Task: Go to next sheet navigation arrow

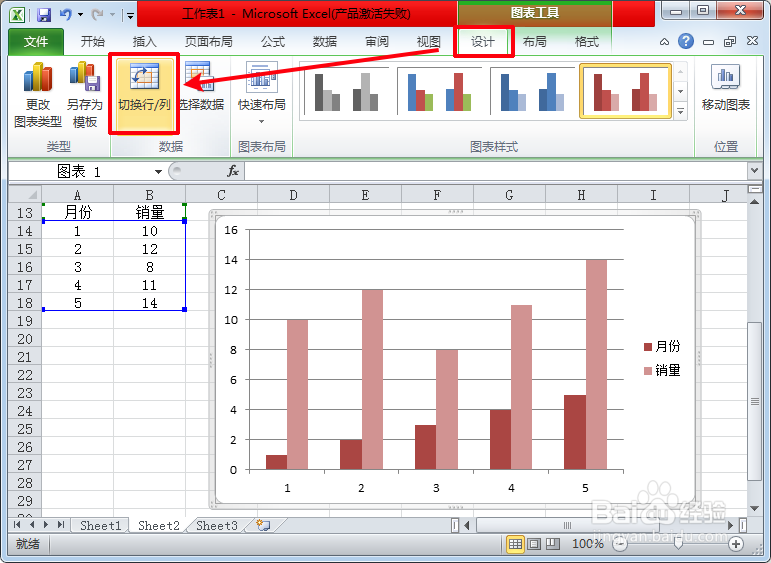Action: 46,525
